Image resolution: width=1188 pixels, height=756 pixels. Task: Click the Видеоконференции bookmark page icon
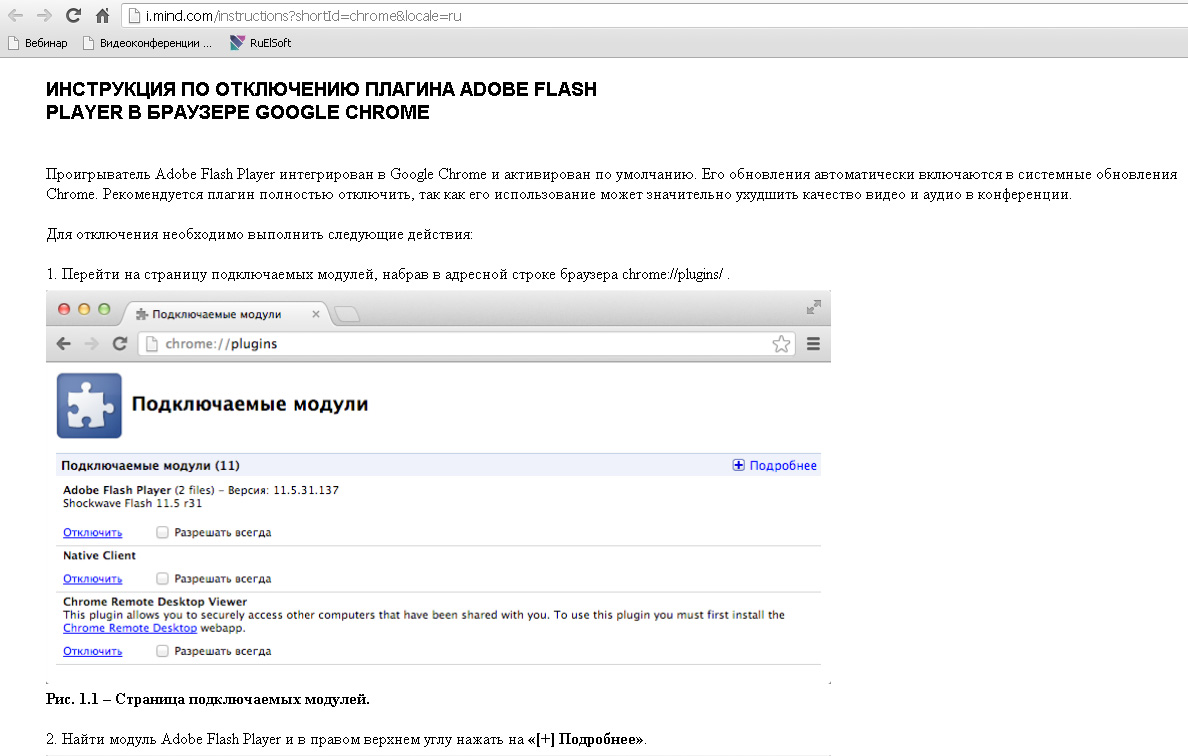coord(88,43)
